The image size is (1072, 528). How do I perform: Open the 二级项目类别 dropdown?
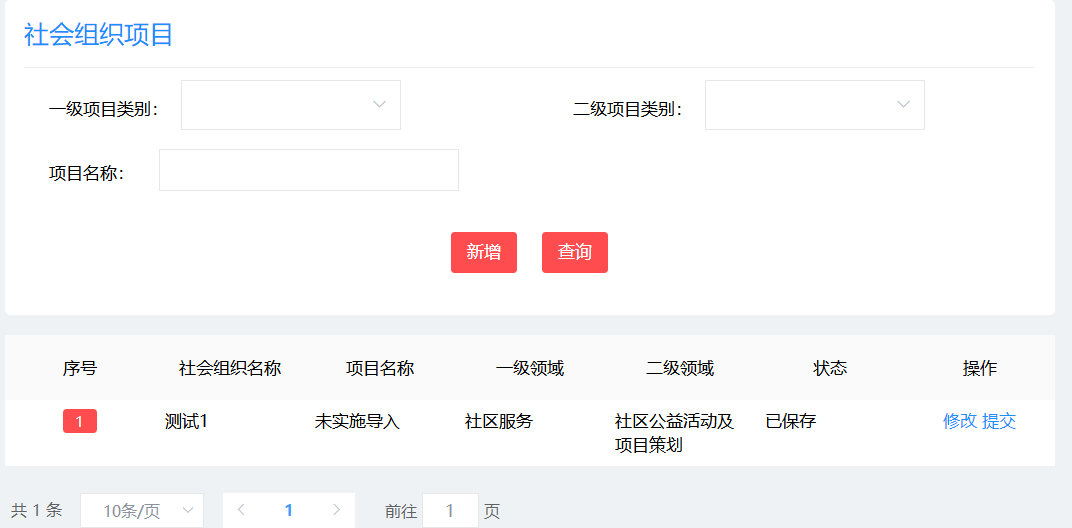(814, 105)
